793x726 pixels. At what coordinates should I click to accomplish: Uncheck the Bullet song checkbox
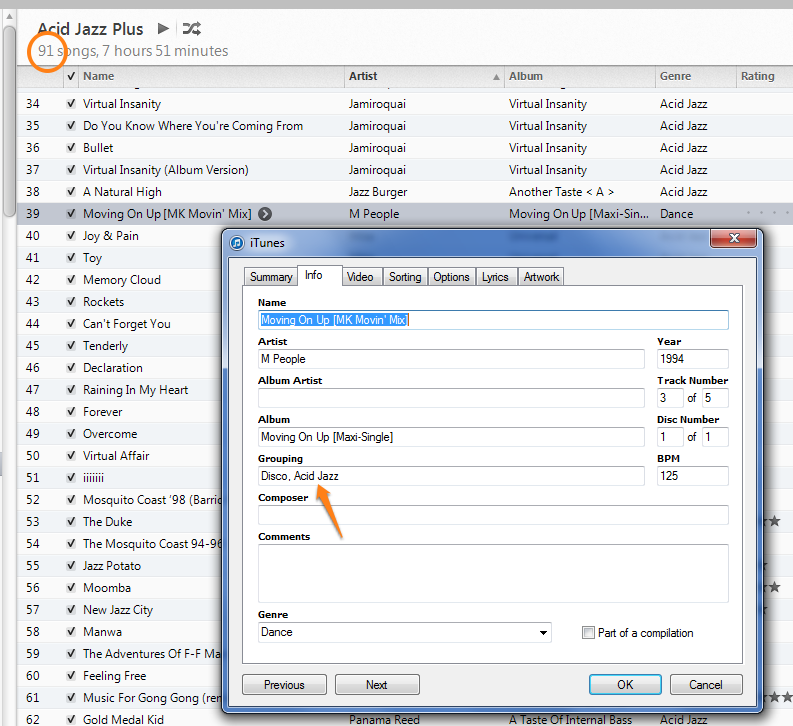tap(71, 148)
